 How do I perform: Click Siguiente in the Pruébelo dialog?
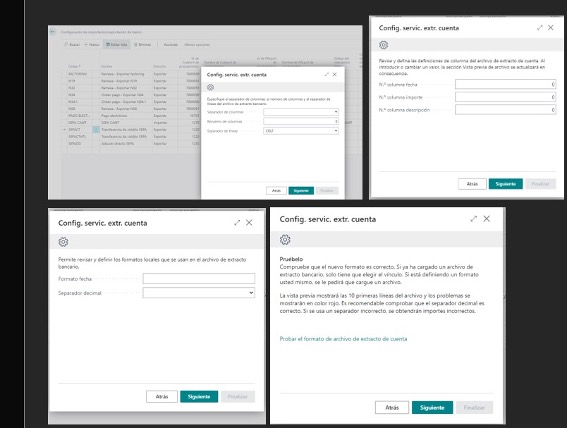tap(432, 407)
